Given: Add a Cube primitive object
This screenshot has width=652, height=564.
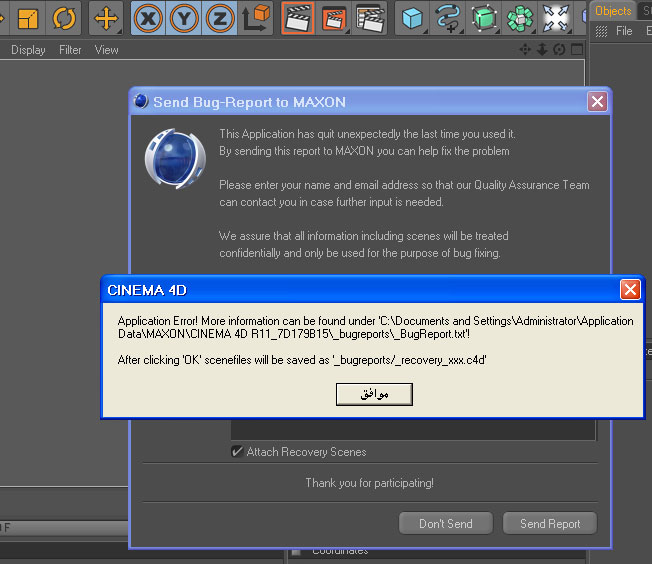Looking at the screenshot, I should pyautogui.click(x=412, y=19).
